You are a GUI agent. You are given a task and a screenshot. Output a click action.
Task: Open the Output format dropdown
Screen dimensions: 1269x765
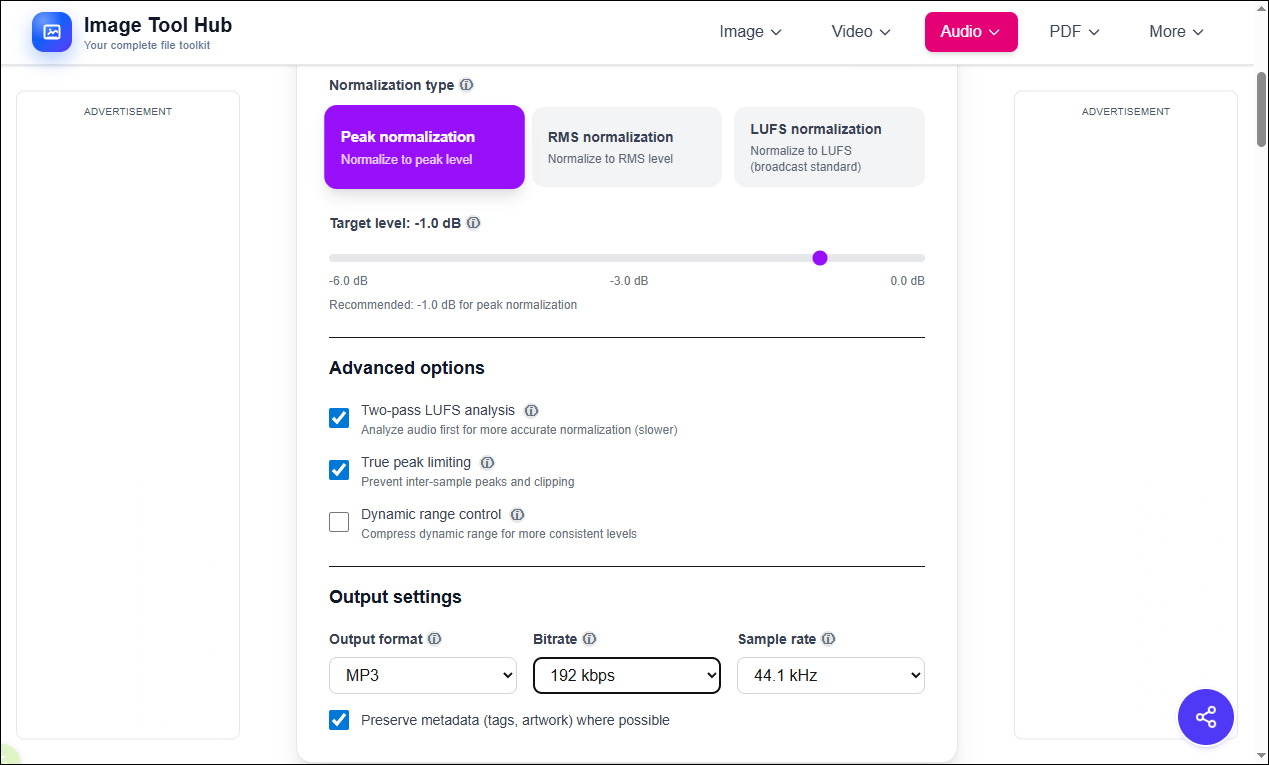click(422, 675)
